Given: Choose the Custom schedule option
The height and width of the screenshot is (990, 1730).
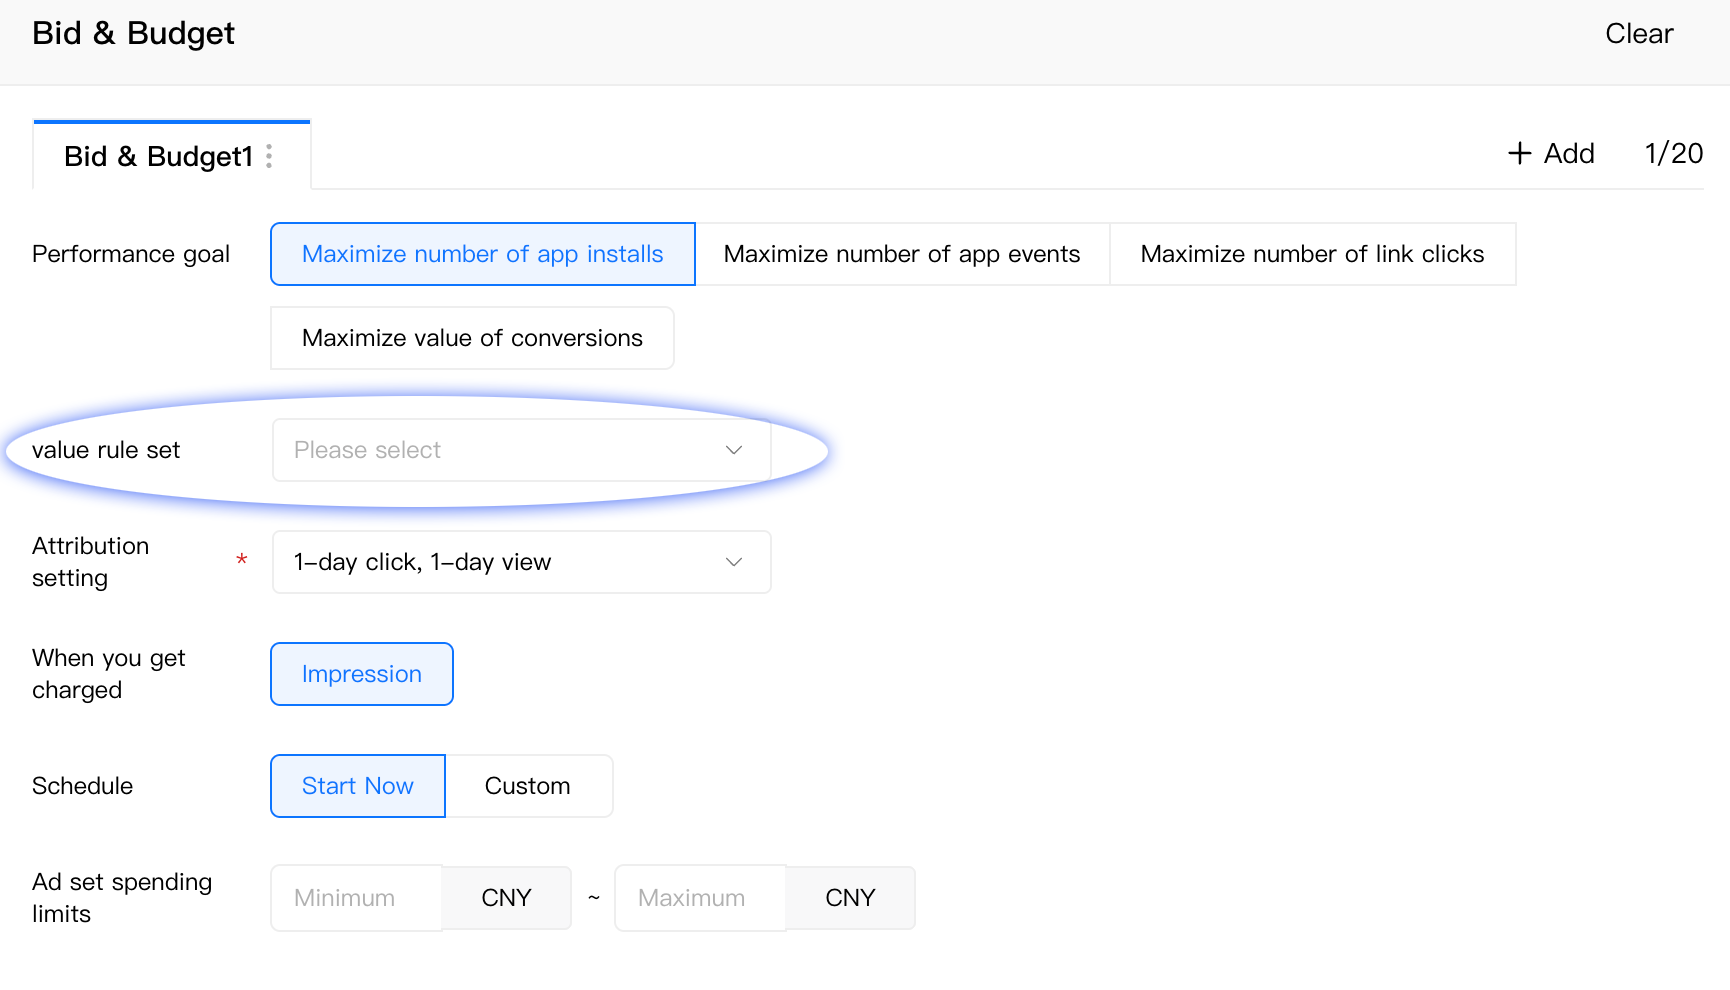Looking at the screenshot, I should [x=527, y=786].
